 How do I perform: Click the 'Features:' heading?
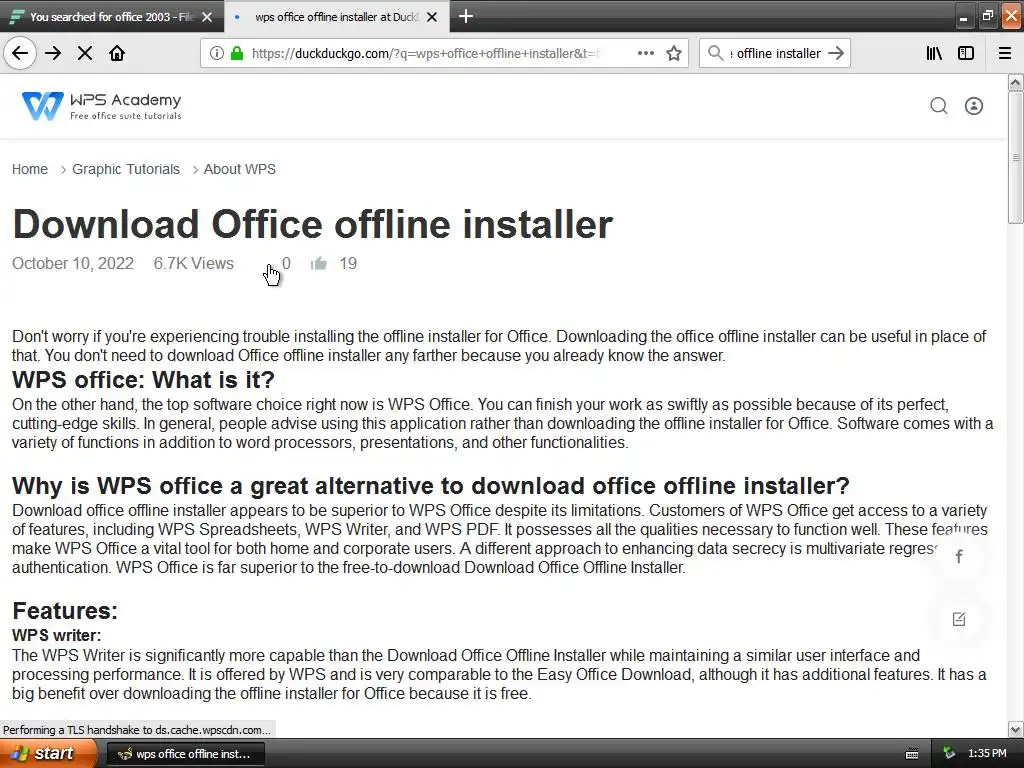(65, 611)
